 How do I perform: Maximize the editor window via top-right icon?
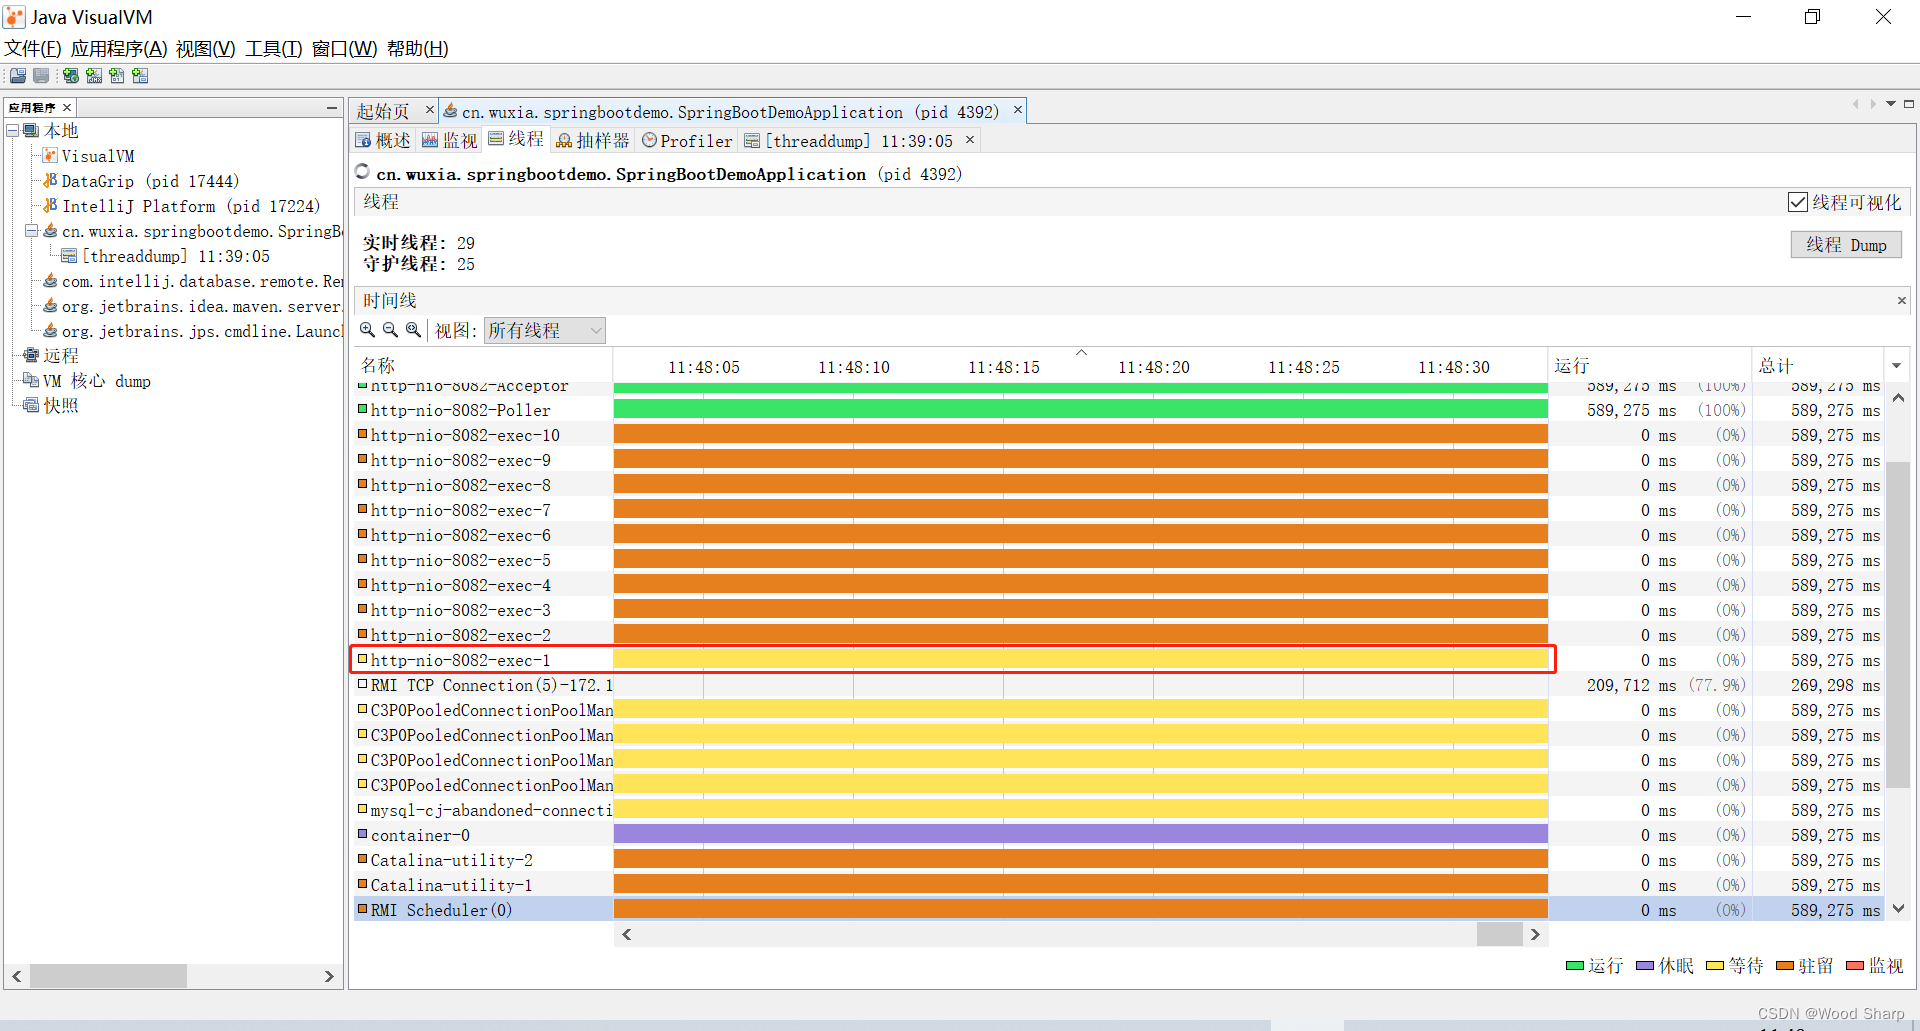(x=1909, y=104)
